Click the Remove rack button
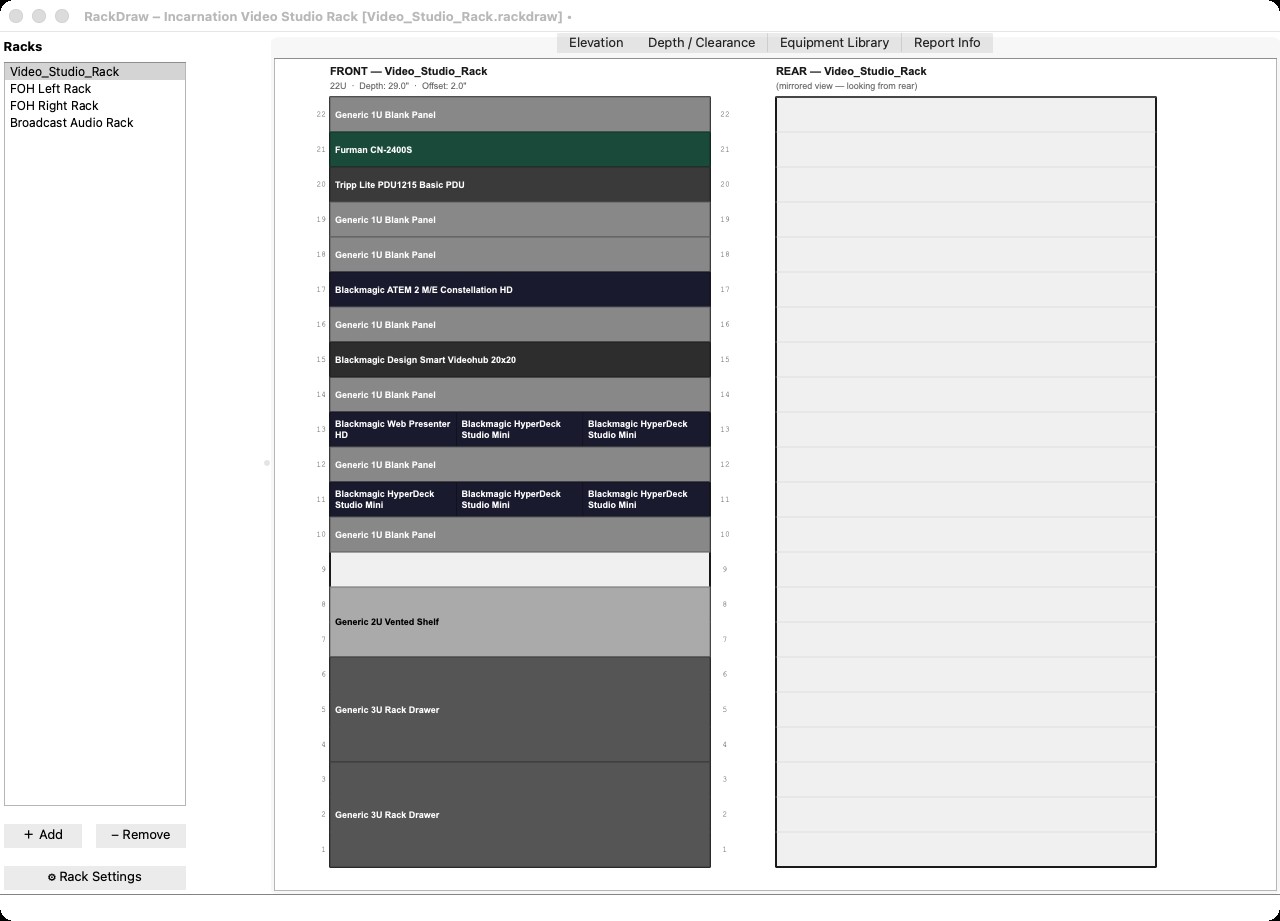The width and height of the screenshot is (1280, 921). (x=141, y=835)
